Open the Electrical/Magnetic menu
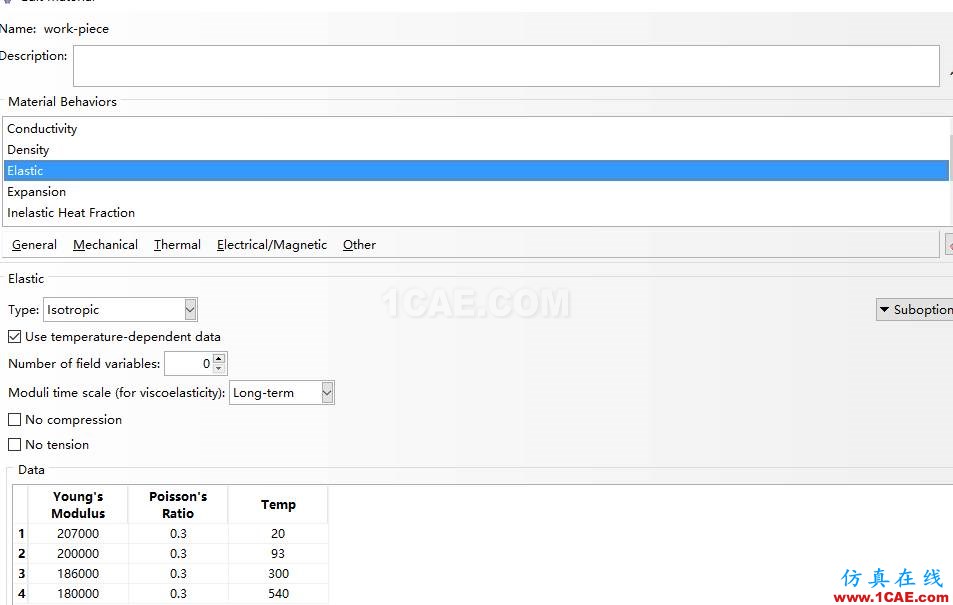 pos(272,245)
